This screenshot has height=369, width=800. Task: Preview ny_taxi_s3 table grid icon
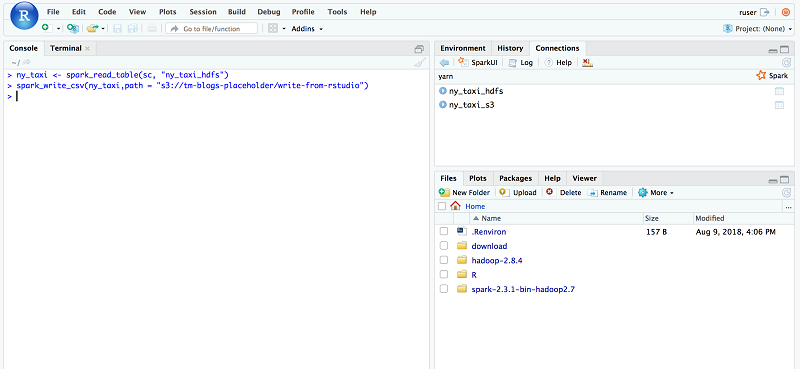[779, 105]
